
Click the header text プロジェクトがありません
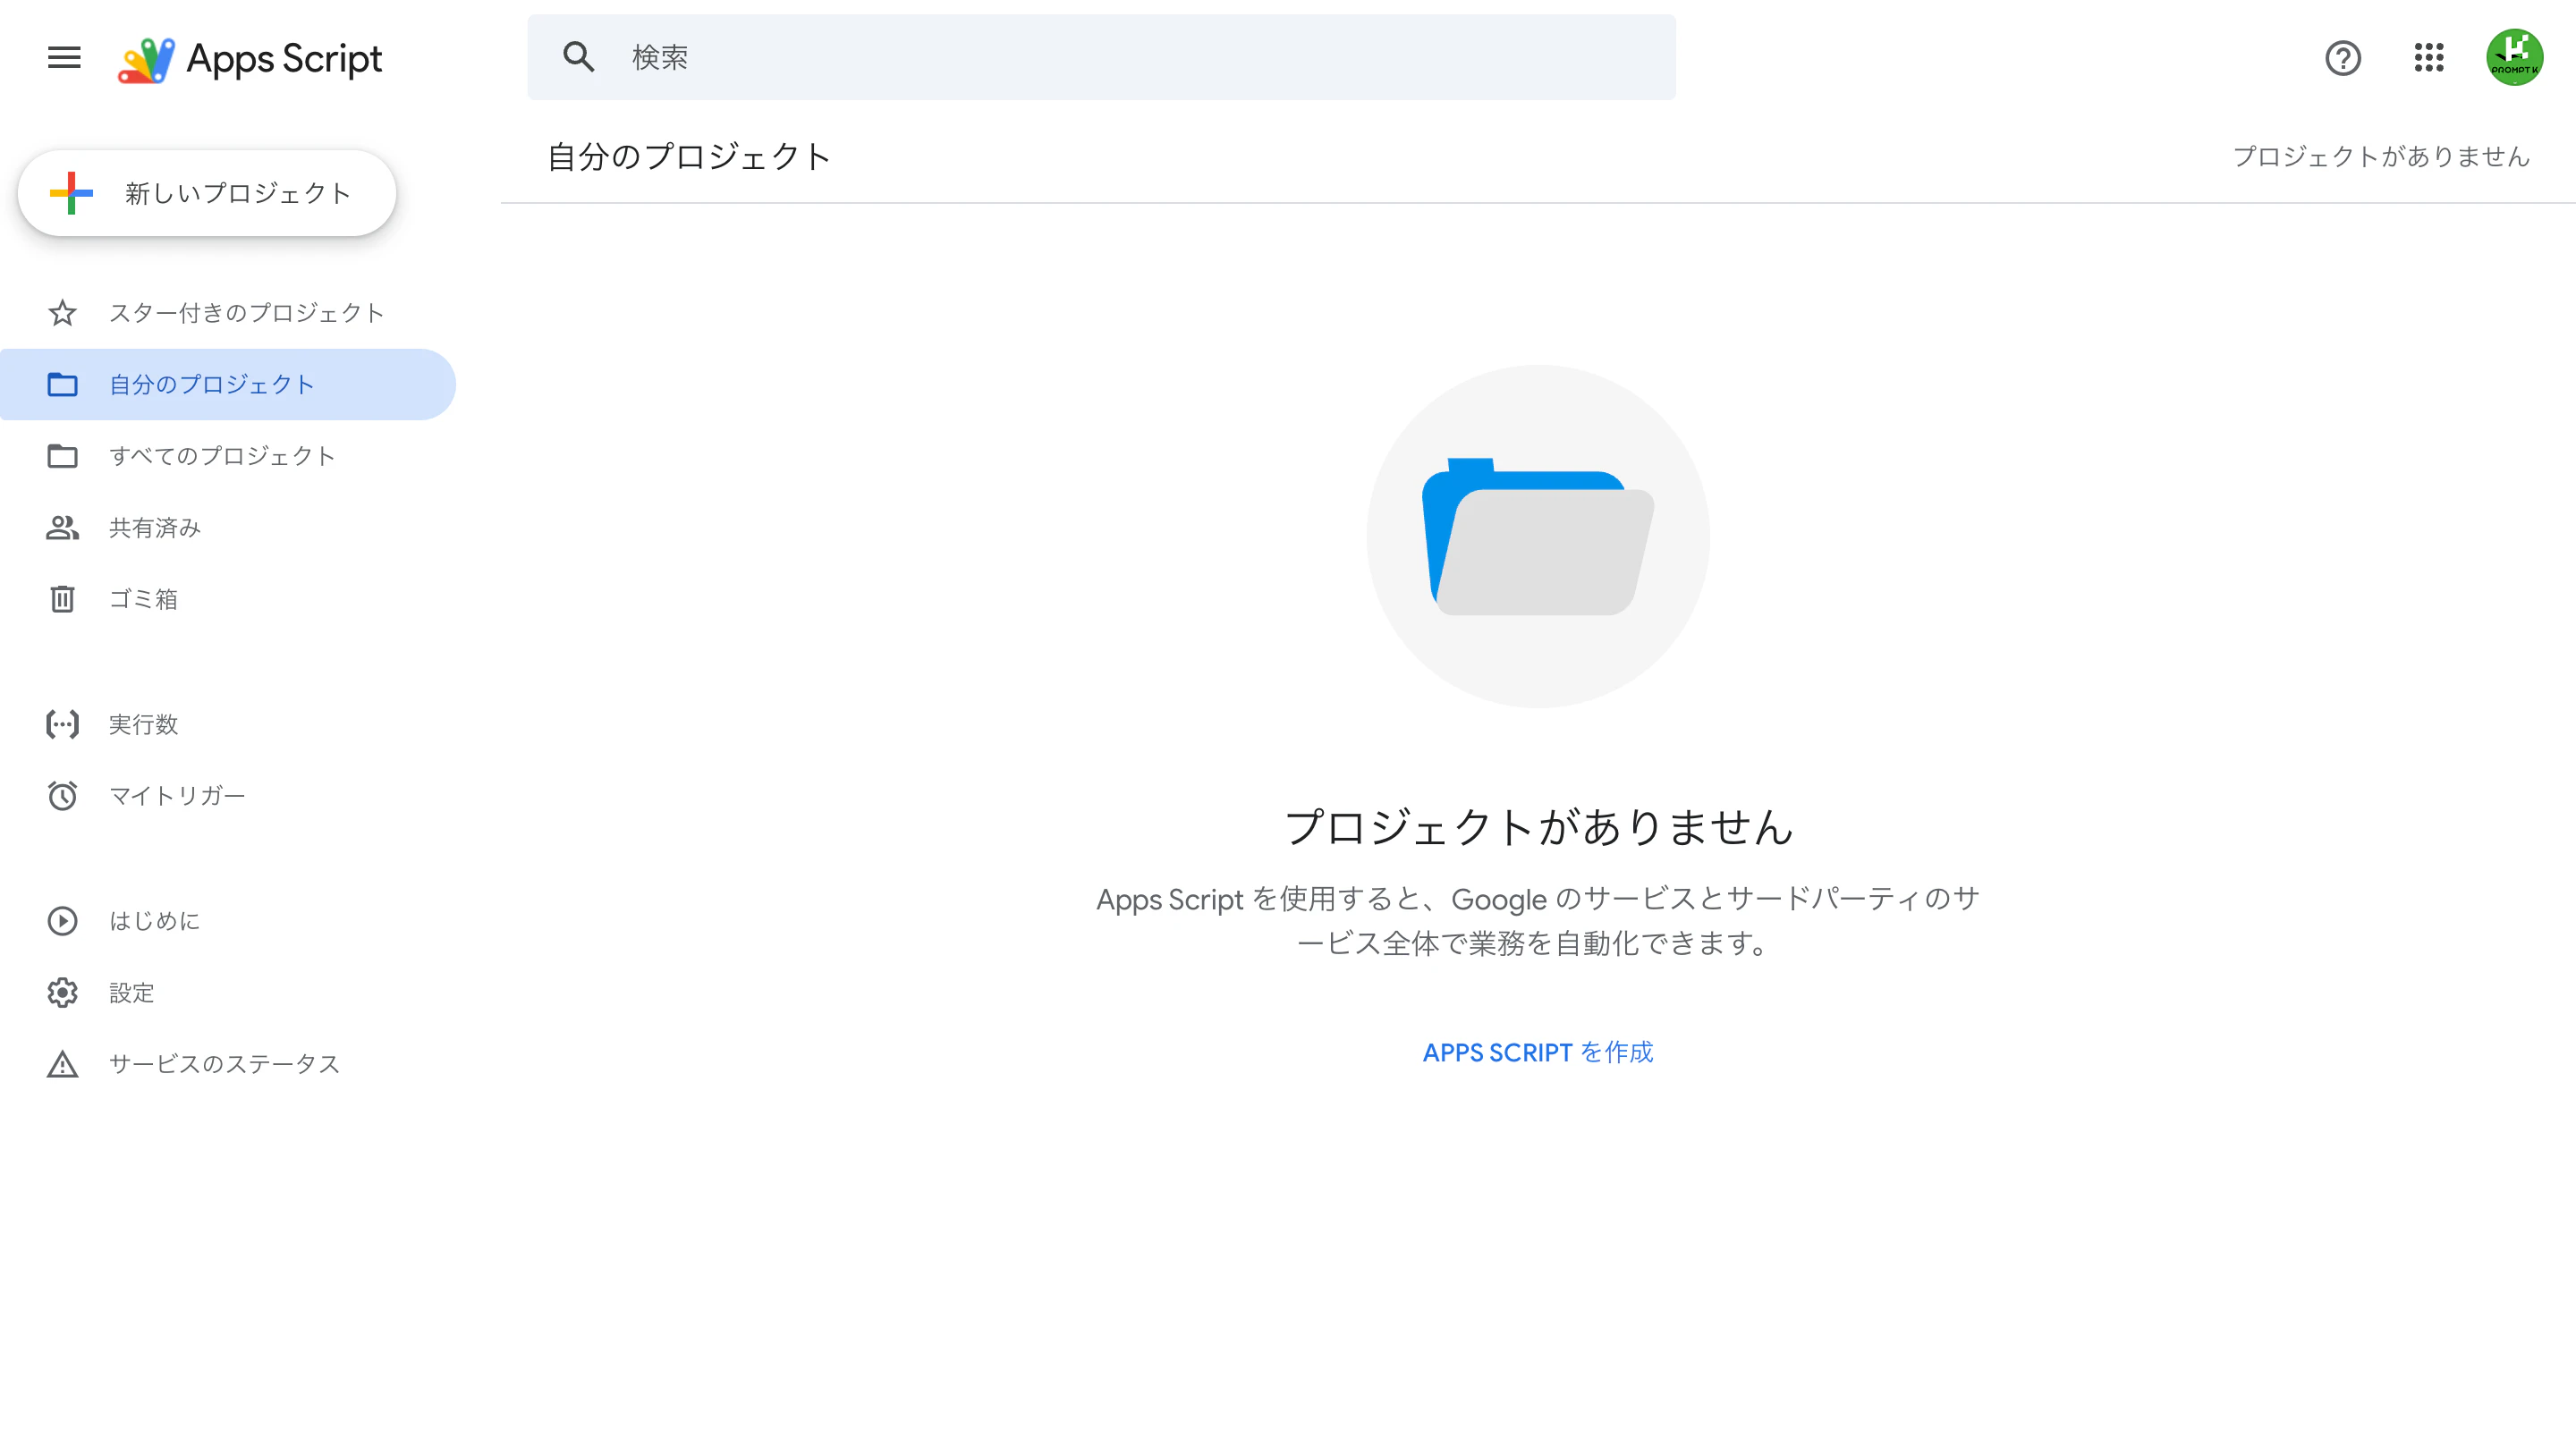tap(2381, 156)
